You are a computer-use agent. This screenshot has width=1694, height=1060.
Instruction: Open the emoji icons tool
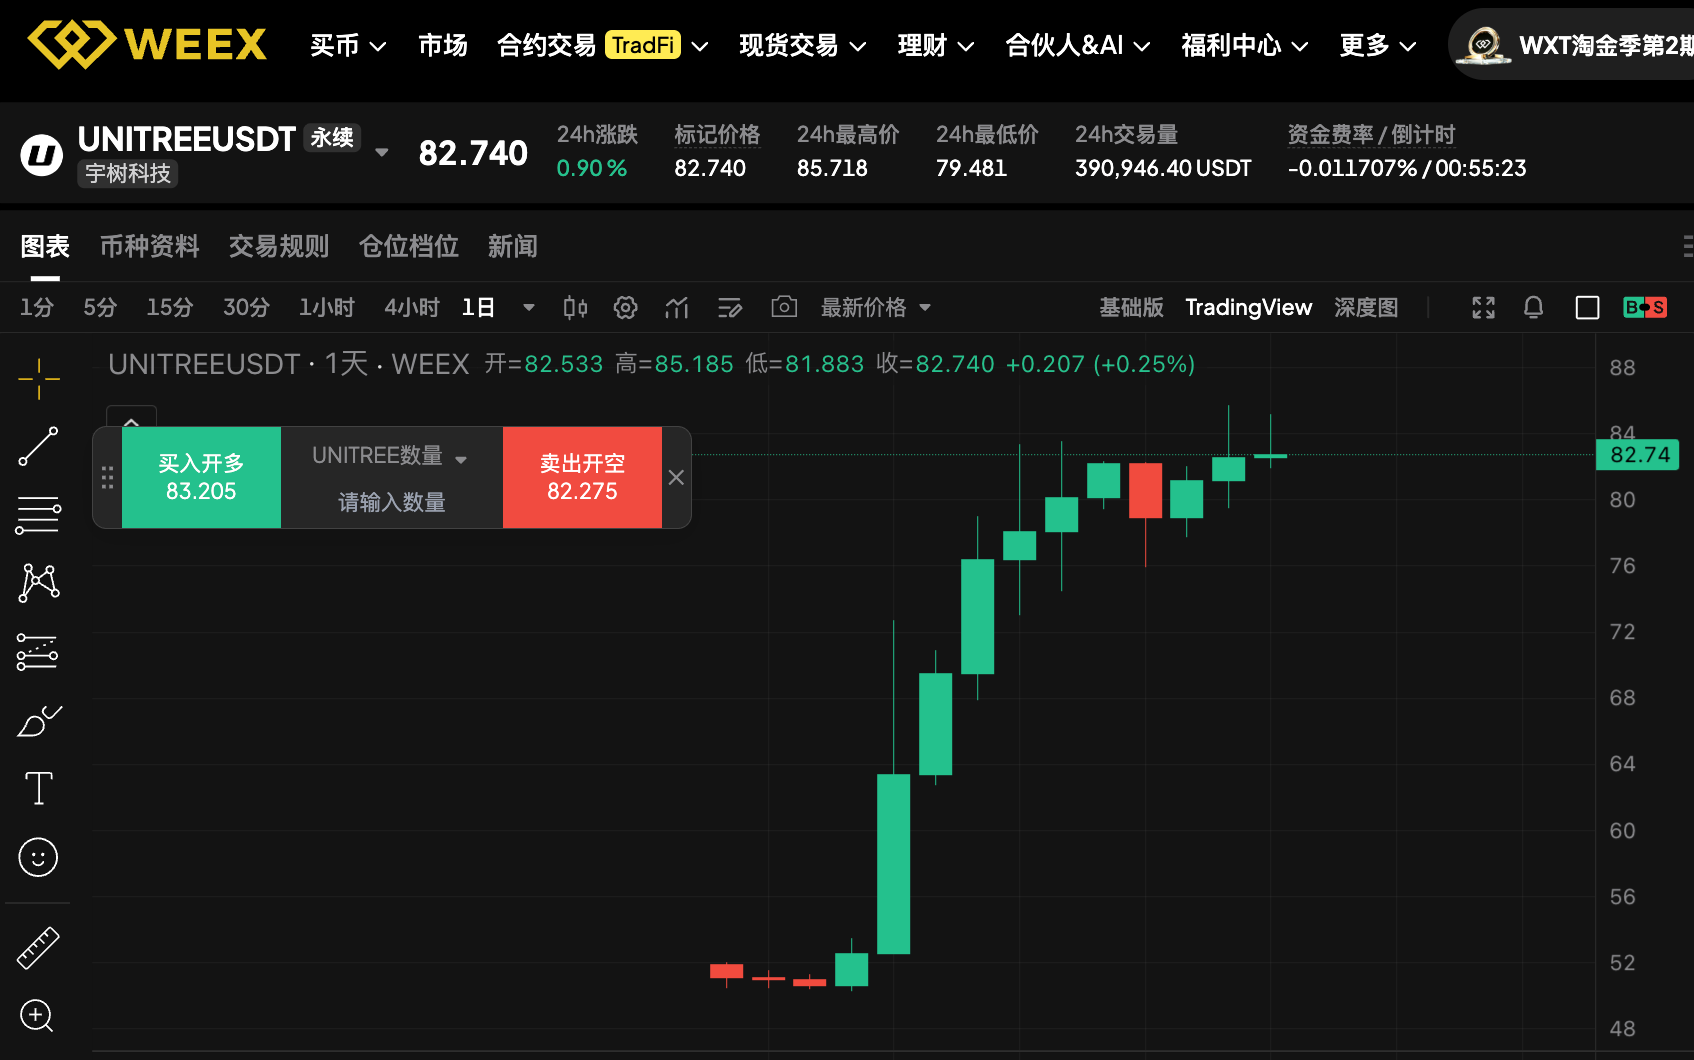(x=38, y=857)
